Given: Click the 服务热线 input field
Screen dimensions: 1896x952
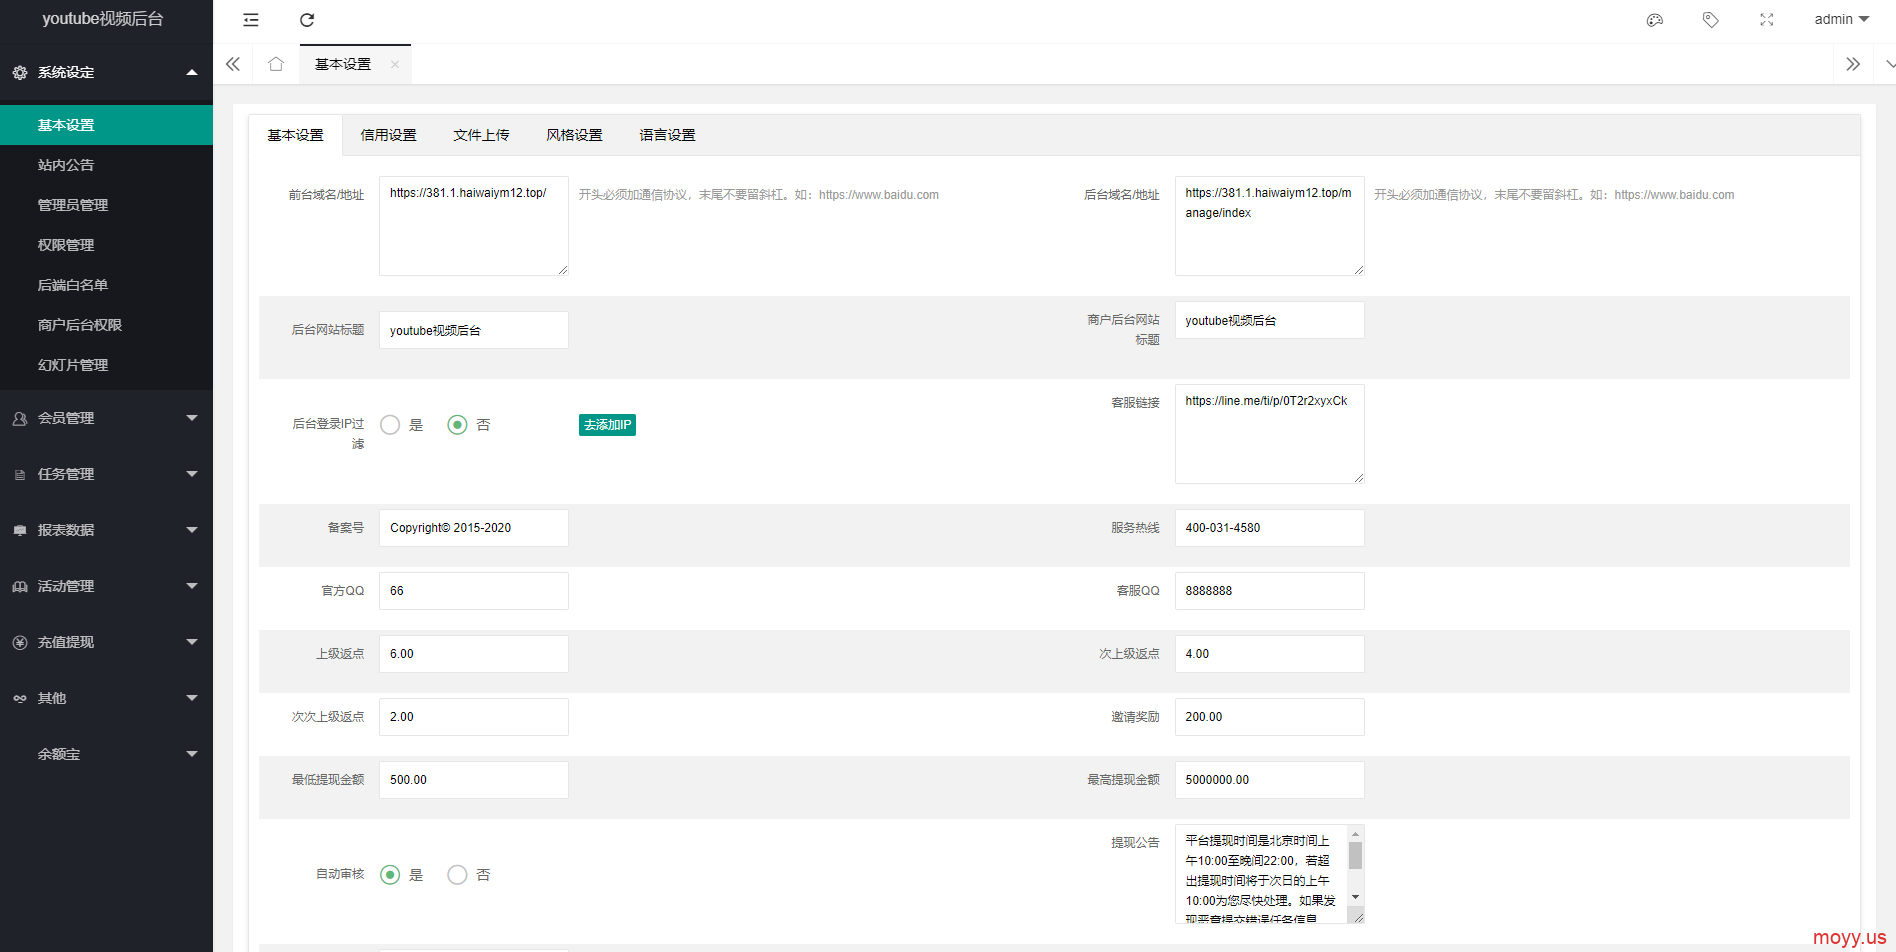Looking at the screenshot, I should tap(1270, 528).
